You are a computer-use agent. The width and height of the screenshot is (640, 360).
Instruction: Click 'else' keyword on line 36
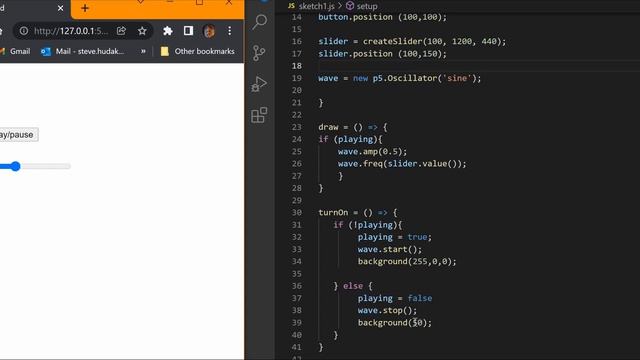coord(353,286)
